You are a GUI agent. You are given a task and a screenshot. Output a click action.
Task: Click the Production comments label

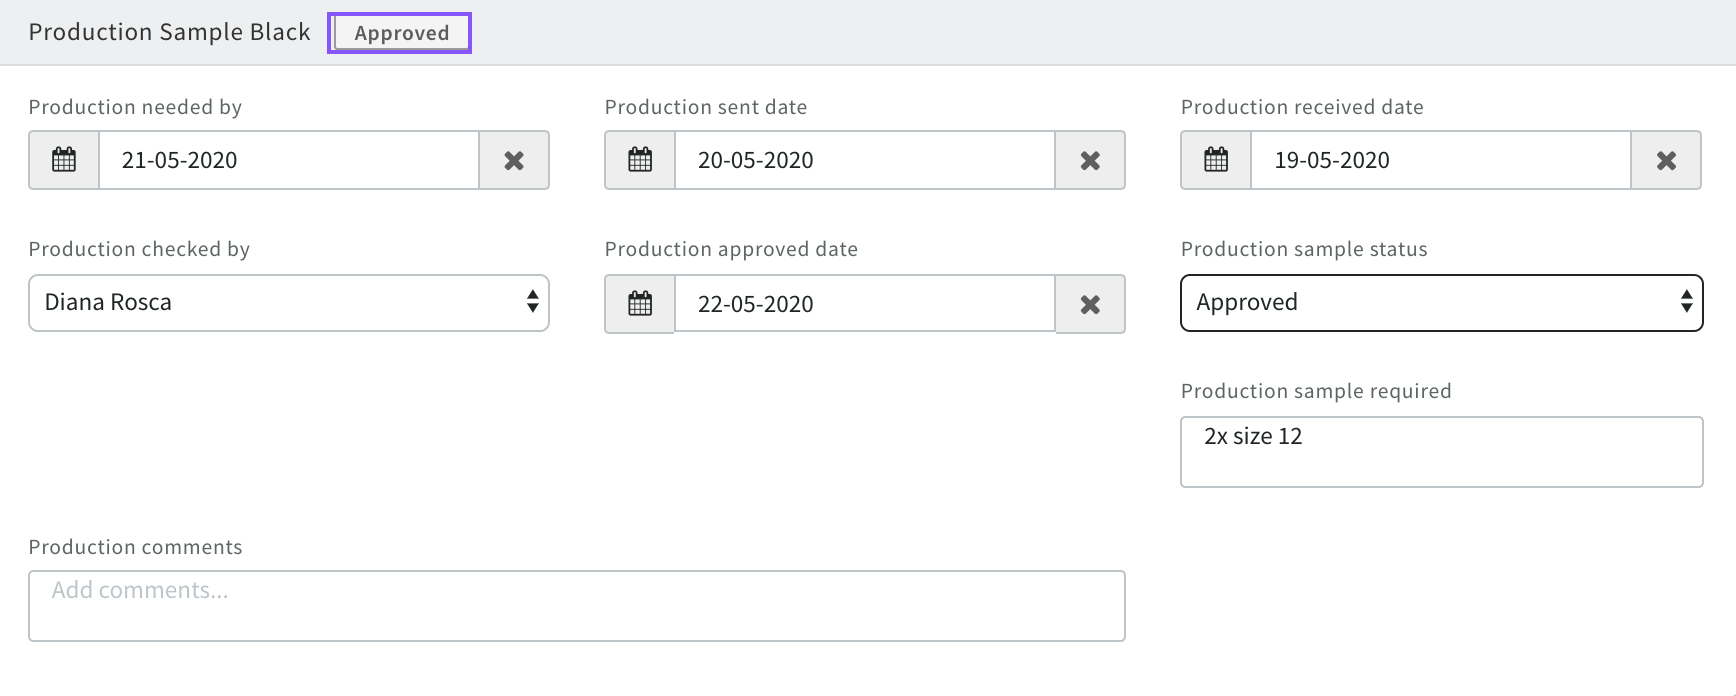pos(135,547)
